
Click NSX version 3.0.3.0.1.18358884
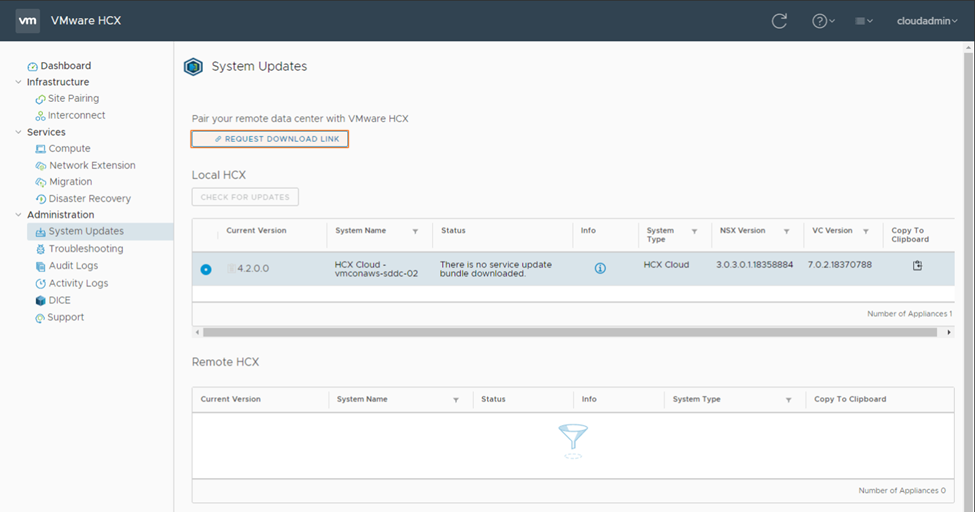point(754,264)
